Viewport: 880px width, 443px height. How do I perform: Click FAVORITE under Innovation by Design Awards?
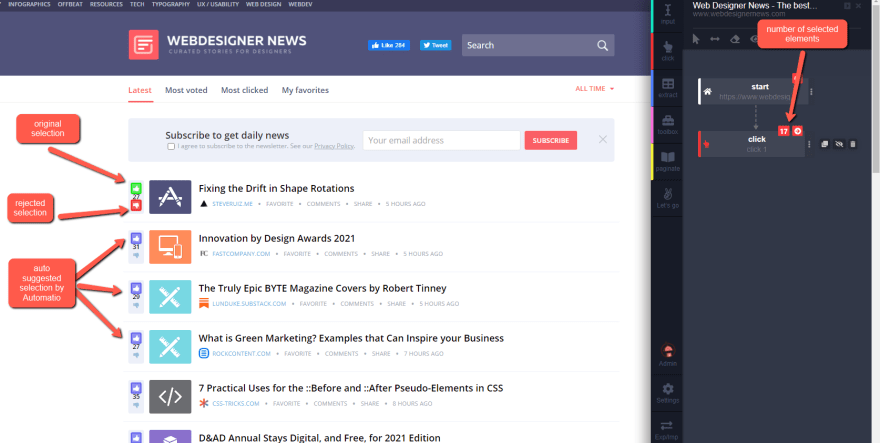[x=297, y=254]
